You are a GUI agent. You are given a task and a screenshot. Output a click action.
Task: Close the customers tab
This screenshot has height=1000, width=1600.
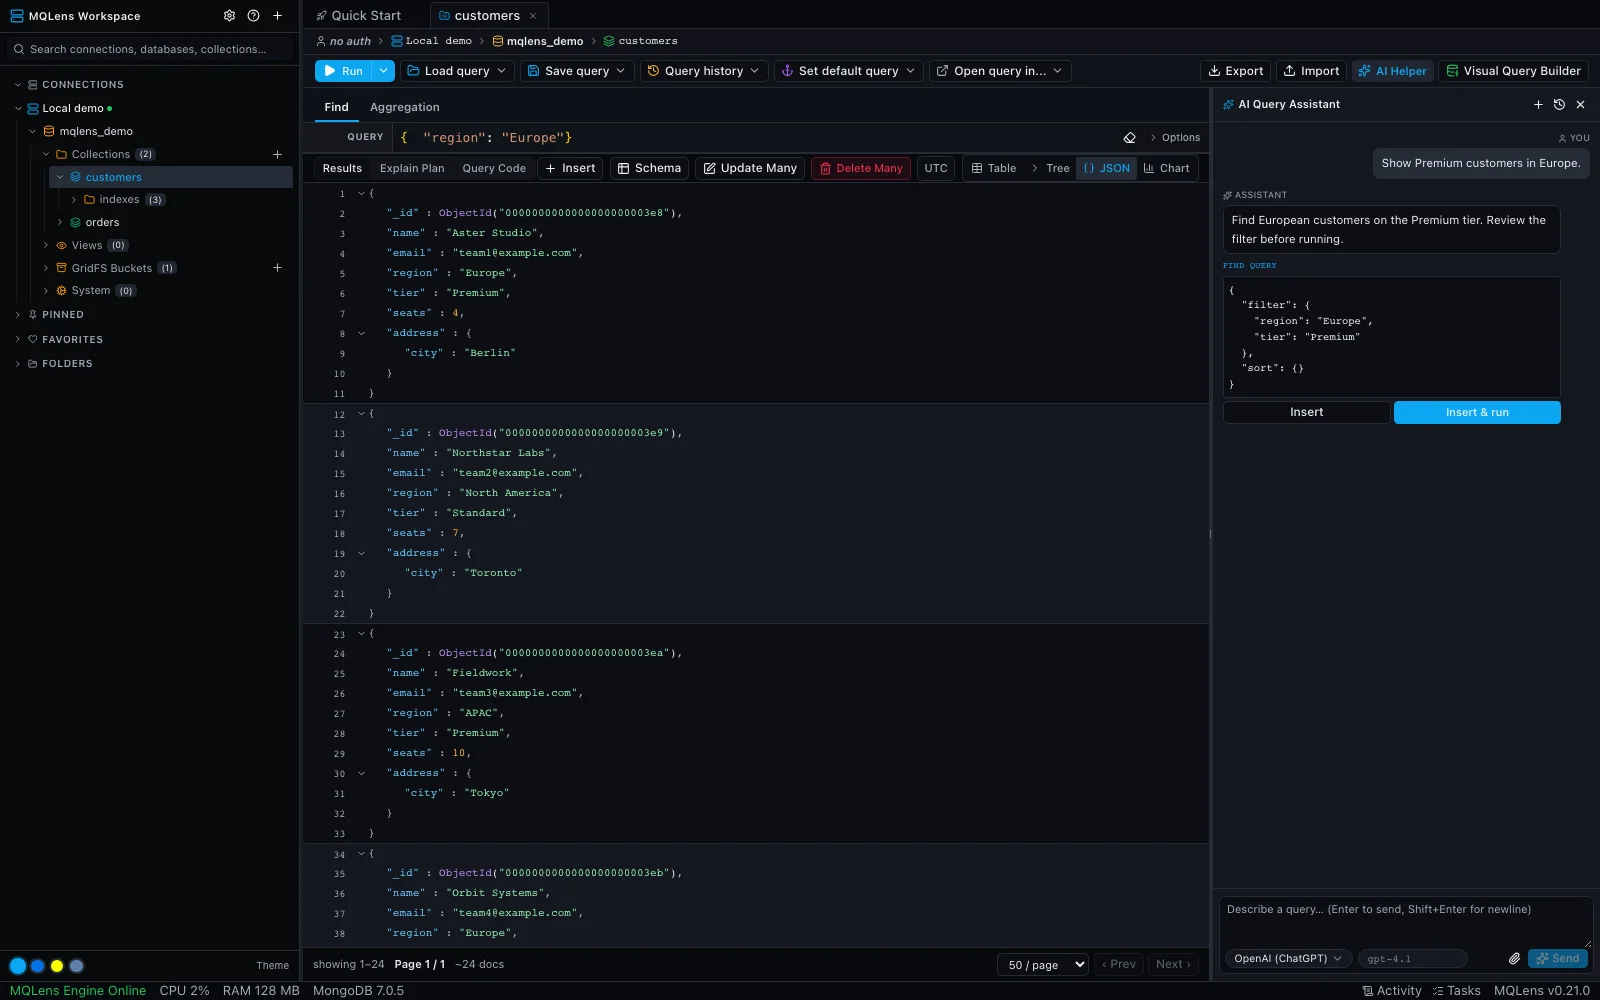point(533,16)
